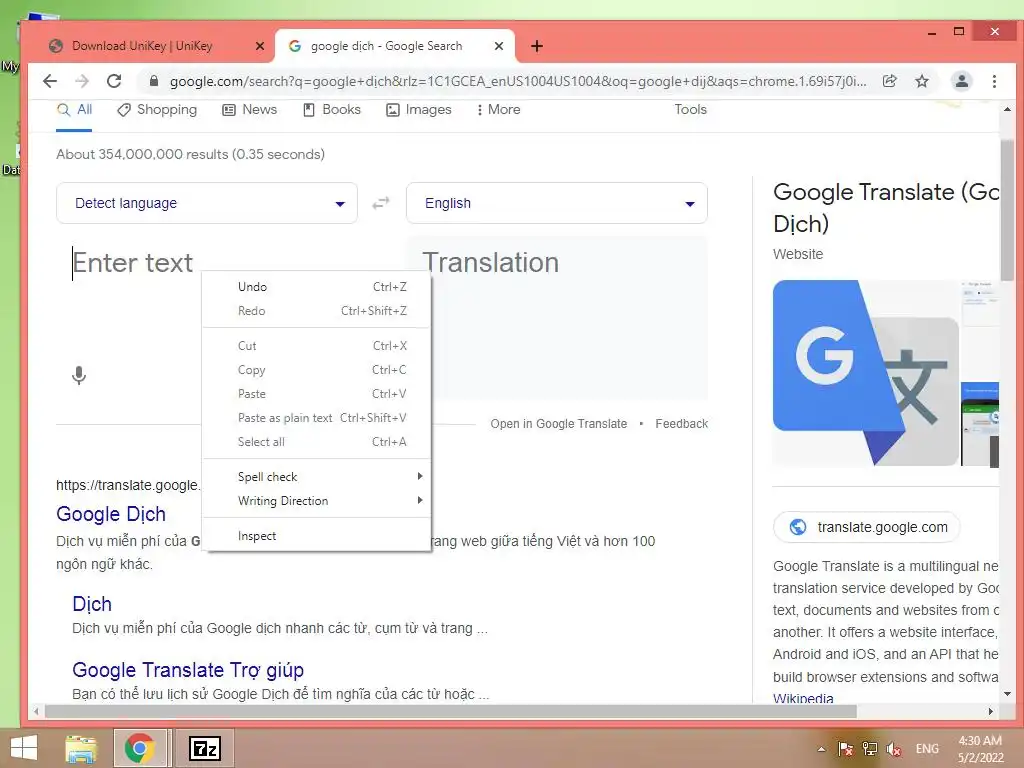Viewport: 1024px width, 768px height.
Task: Click the browser forward arrow
Action: [x=82, y=81]
